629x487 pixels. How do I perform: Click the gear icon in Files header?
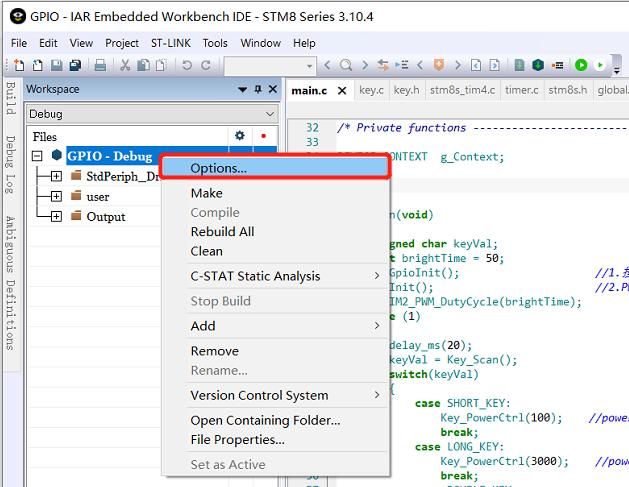tap(239, 136)
